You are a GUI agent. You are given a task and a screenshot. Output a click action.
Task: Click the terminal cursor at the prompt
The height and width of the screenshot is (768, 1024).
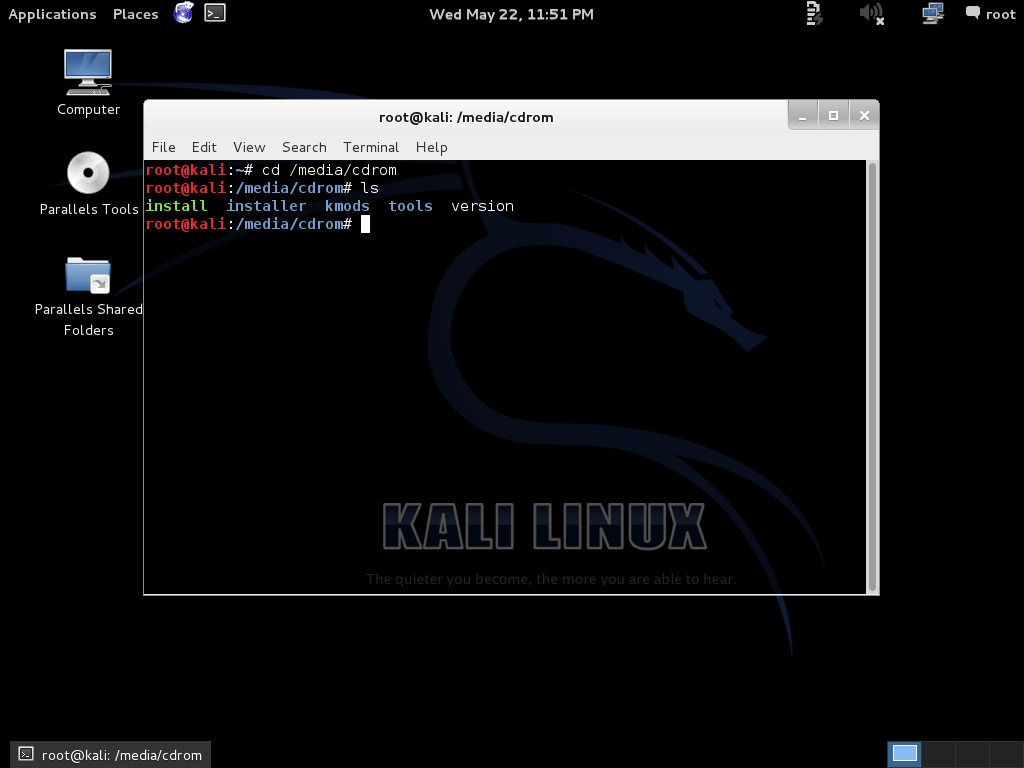tap(365, 224)
